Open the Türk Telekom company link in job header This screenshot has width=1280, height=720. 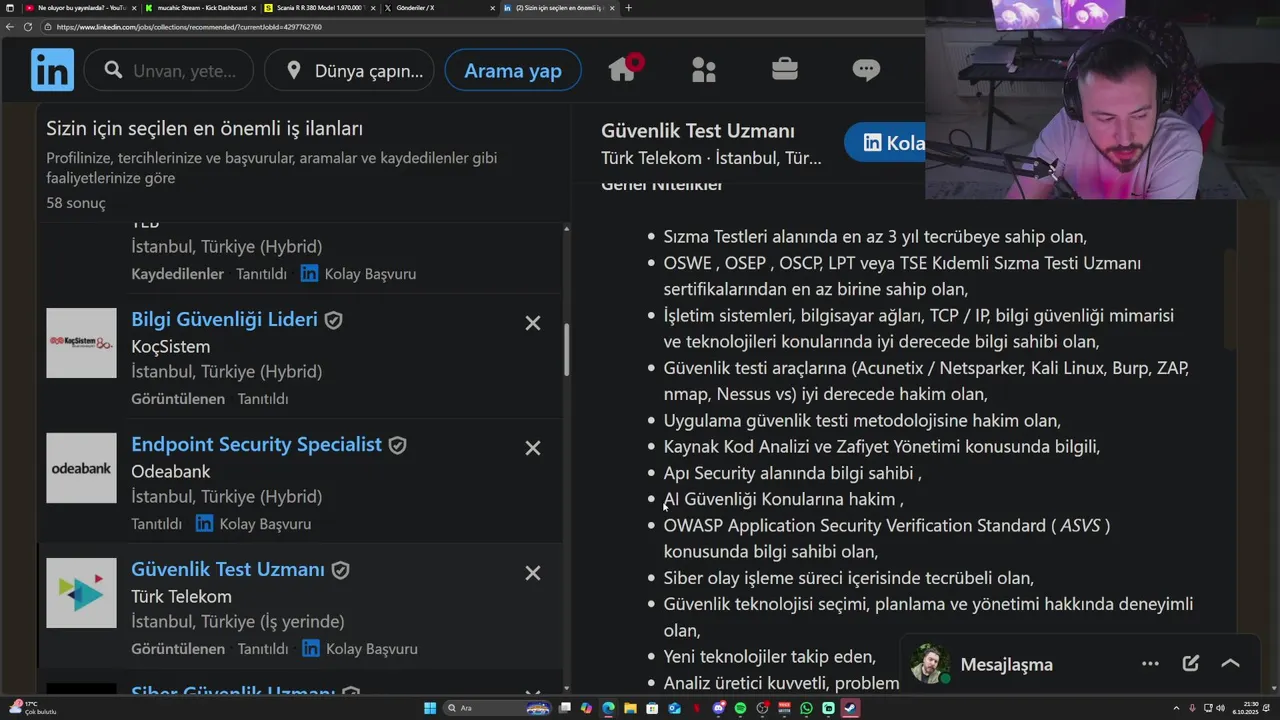(651, 158)
